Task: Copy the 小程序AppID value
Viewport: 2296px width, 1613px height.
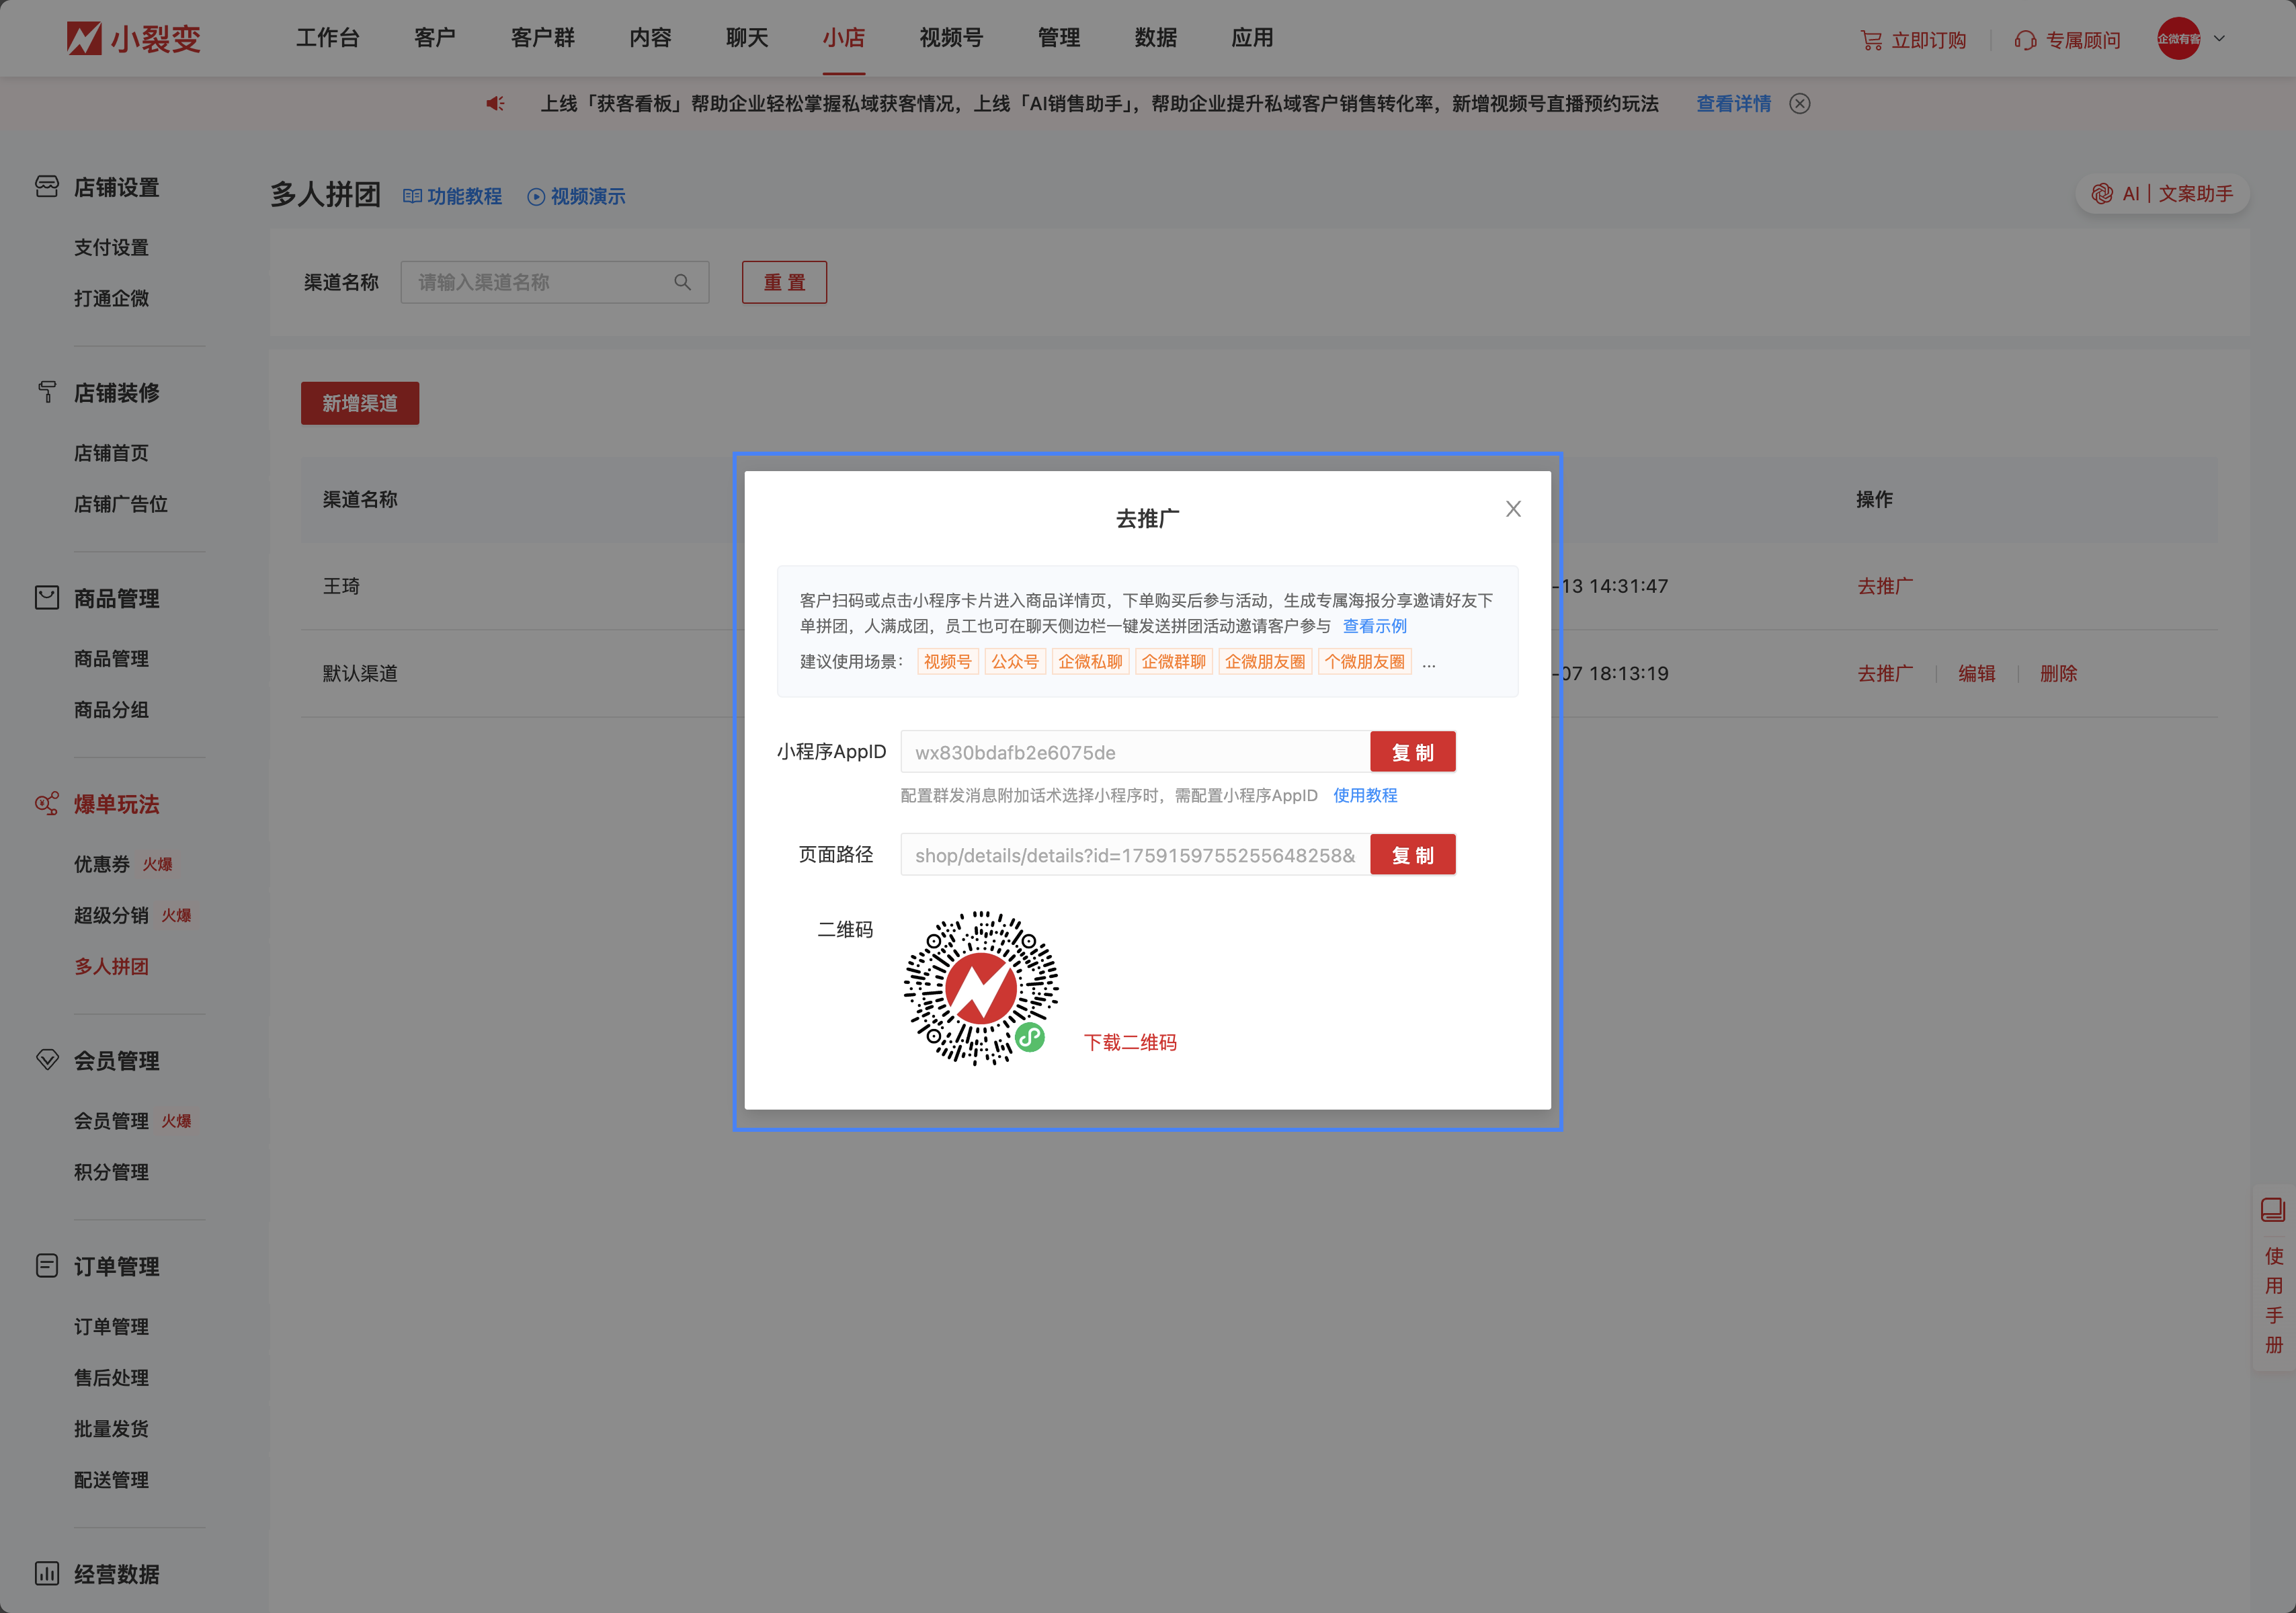Action: coord(1412,752)
